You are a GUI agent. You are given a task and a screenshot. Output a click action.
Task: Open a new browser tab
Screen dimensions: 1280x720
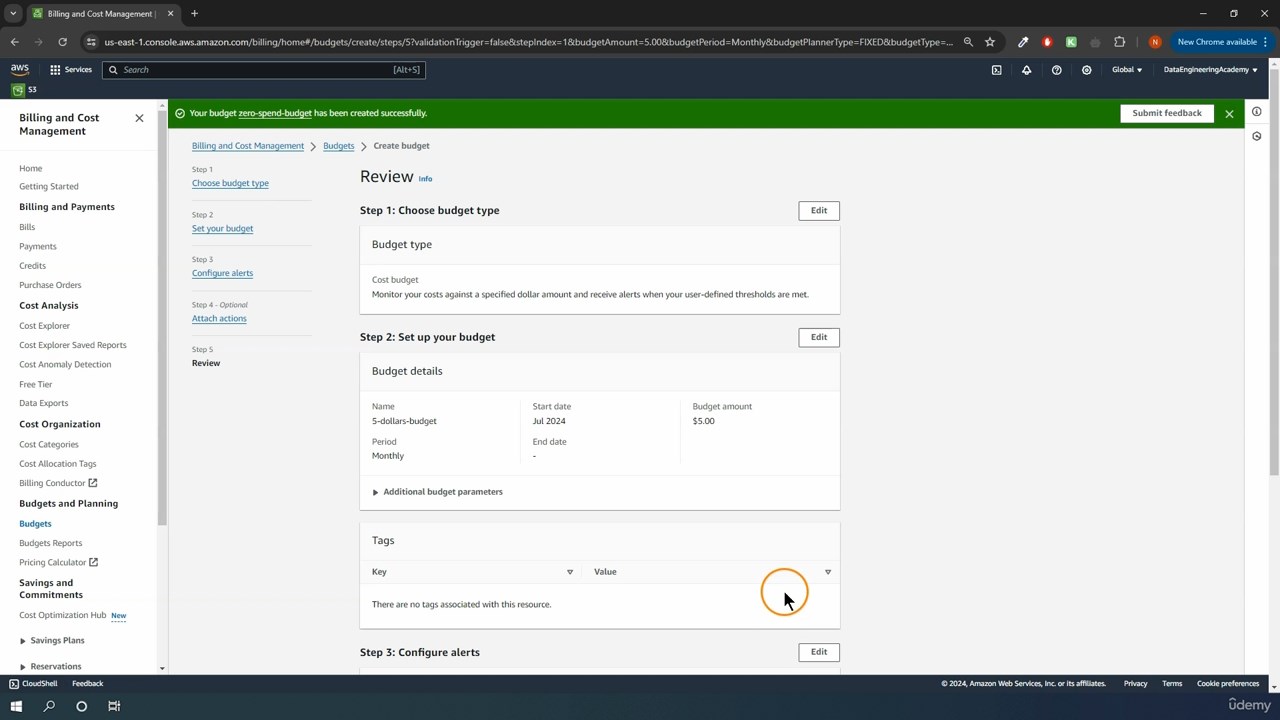(194, 14)
